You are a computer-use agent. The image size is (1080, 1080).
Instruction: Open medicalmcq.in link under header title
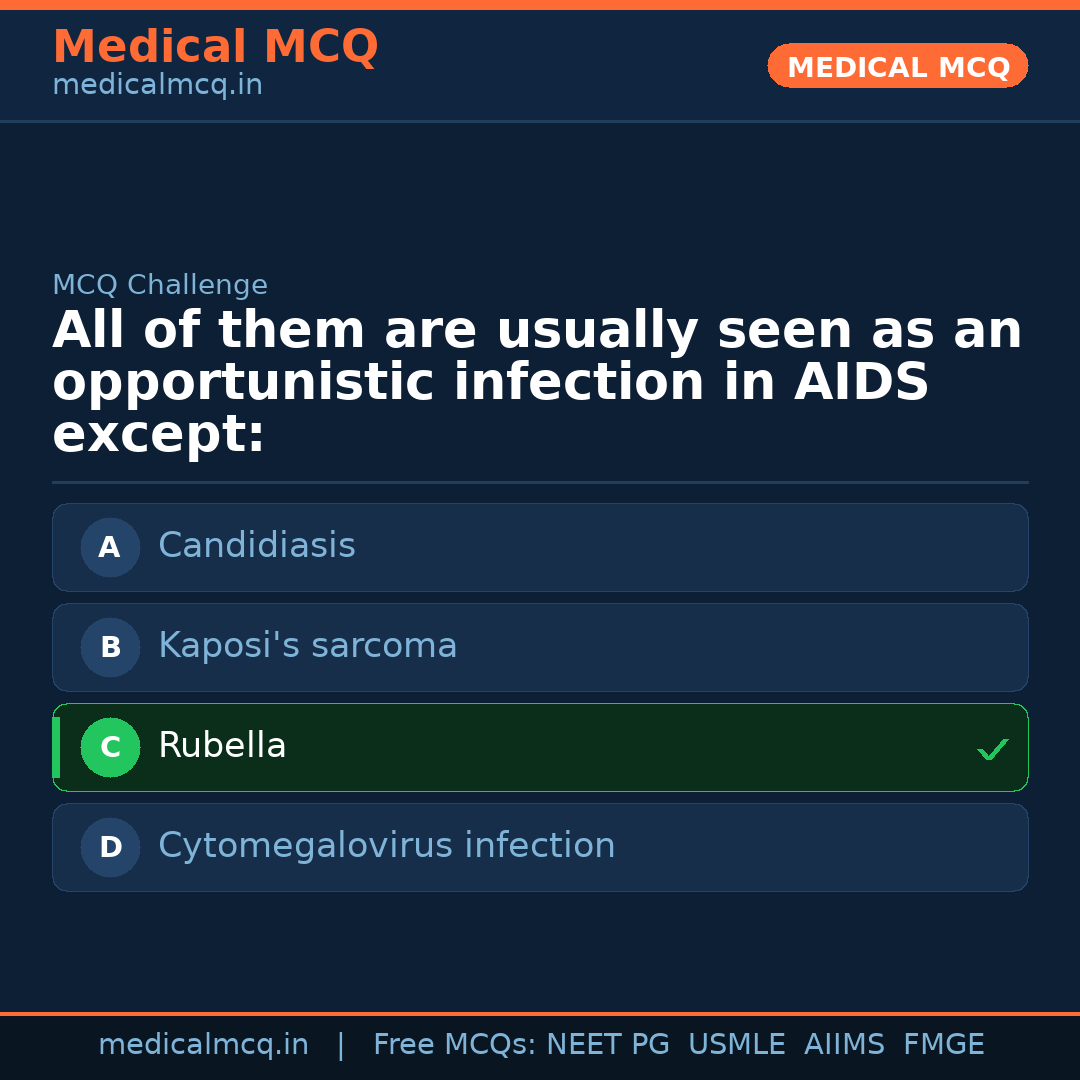(157, 86)
